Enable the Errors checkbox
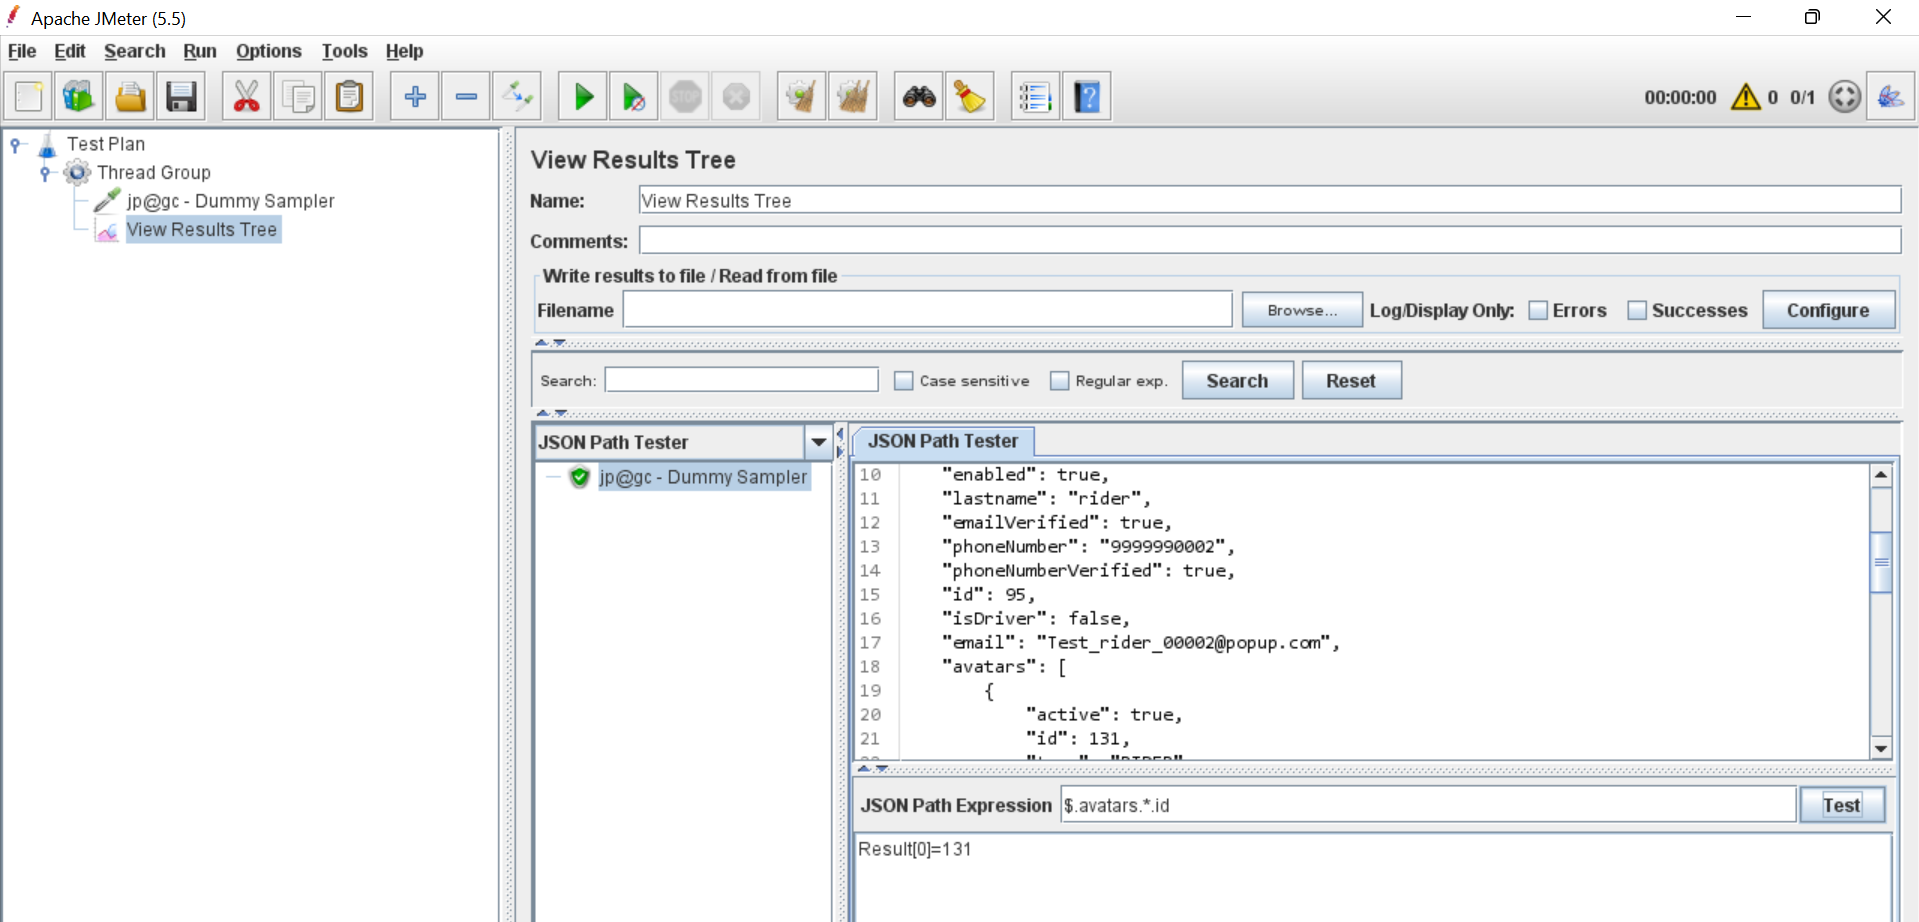1919x922 pixels. pyautogui.click(x=1538, y=311)
